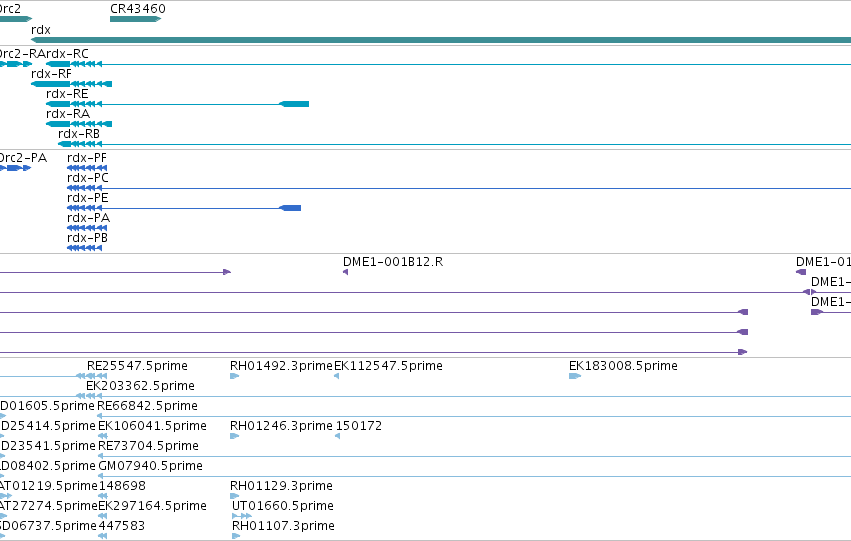Screen dimensions: 851x541
Task: Click the RE66842.5prime EST label
Action: point(148,406)
